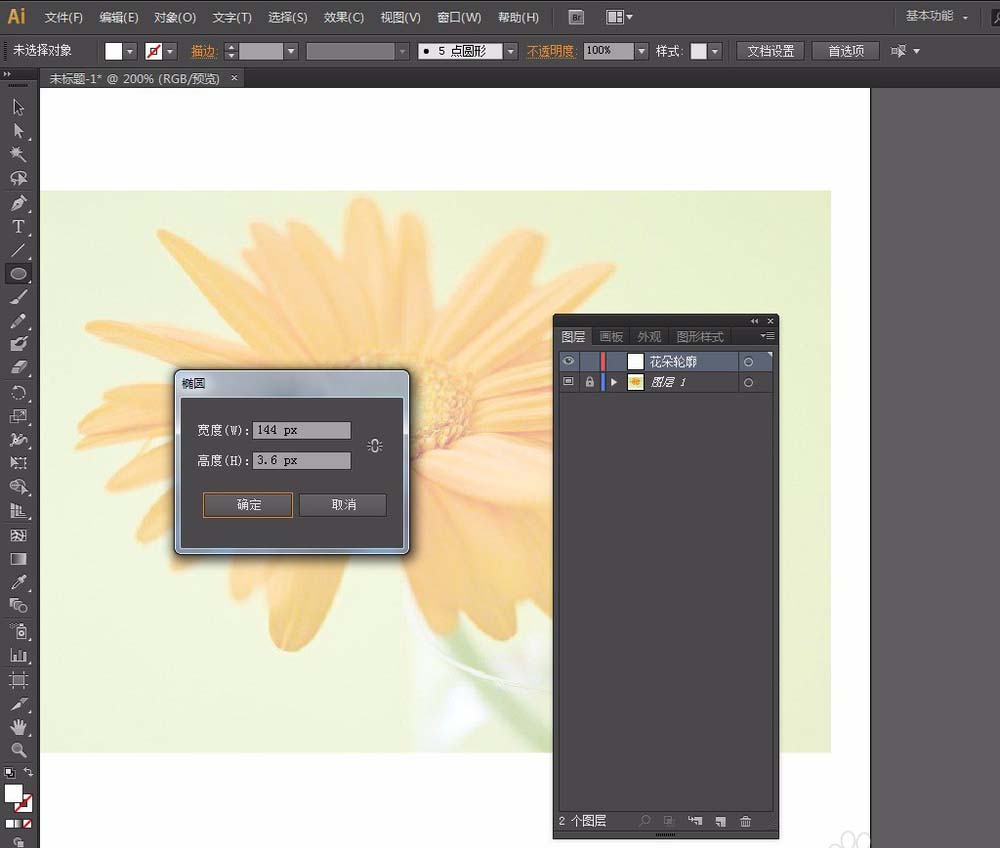
Task: Unlock 图层 1 using the lock icon
Action: [589, 382]
